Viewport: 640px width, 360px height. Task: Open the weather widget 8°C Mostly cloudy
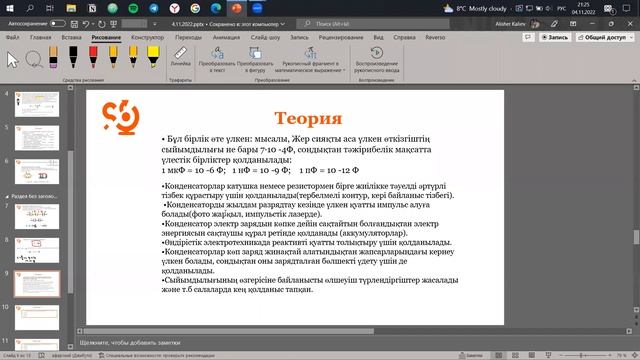[475, 8]
